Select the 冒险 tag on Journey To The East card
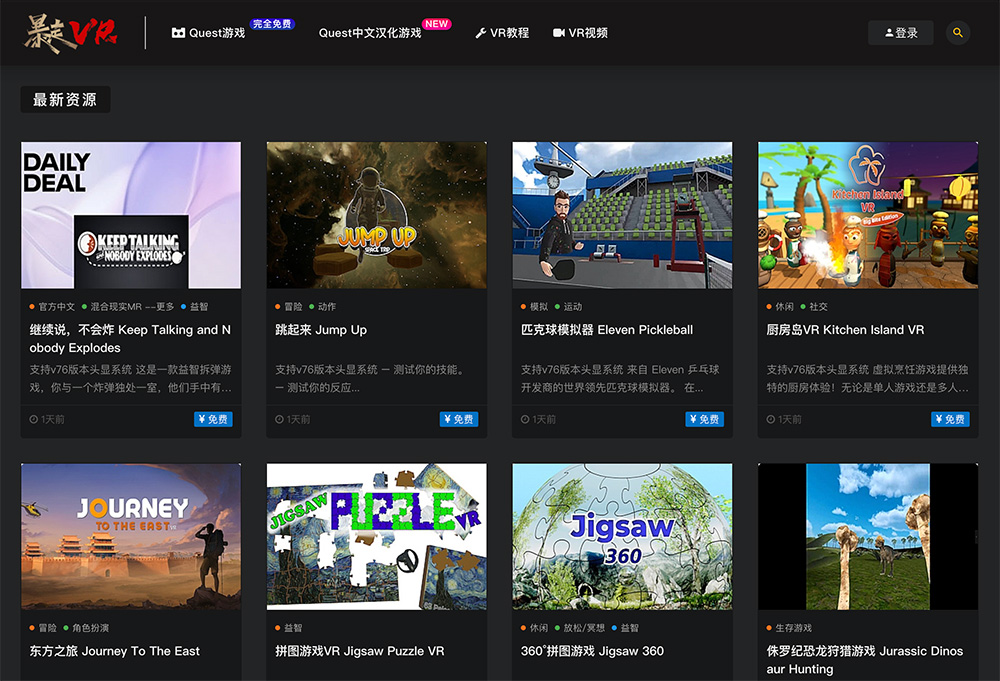The width and height of the screenshot is (1000, 681). [43, 628]
